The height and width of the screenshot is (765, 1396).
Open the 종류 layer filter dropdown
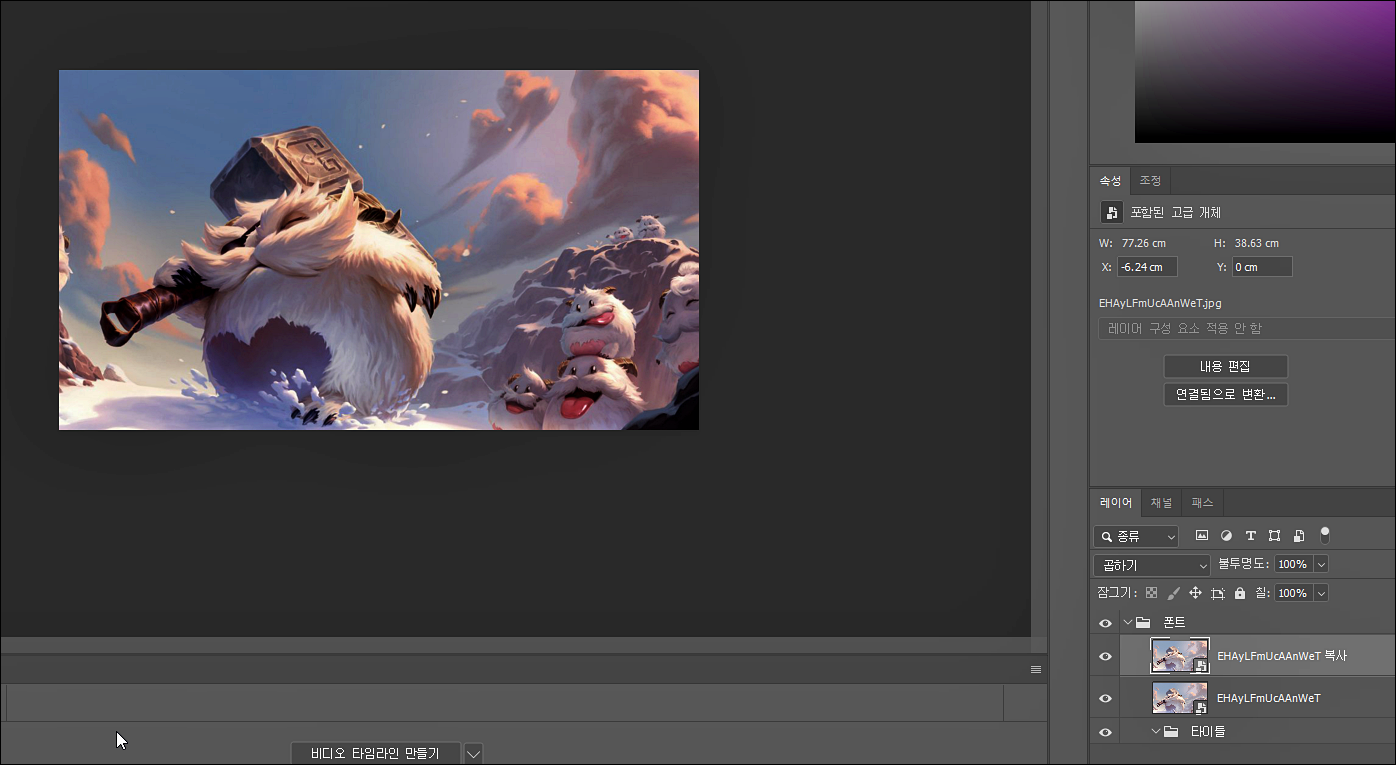tap(1136, 537)
